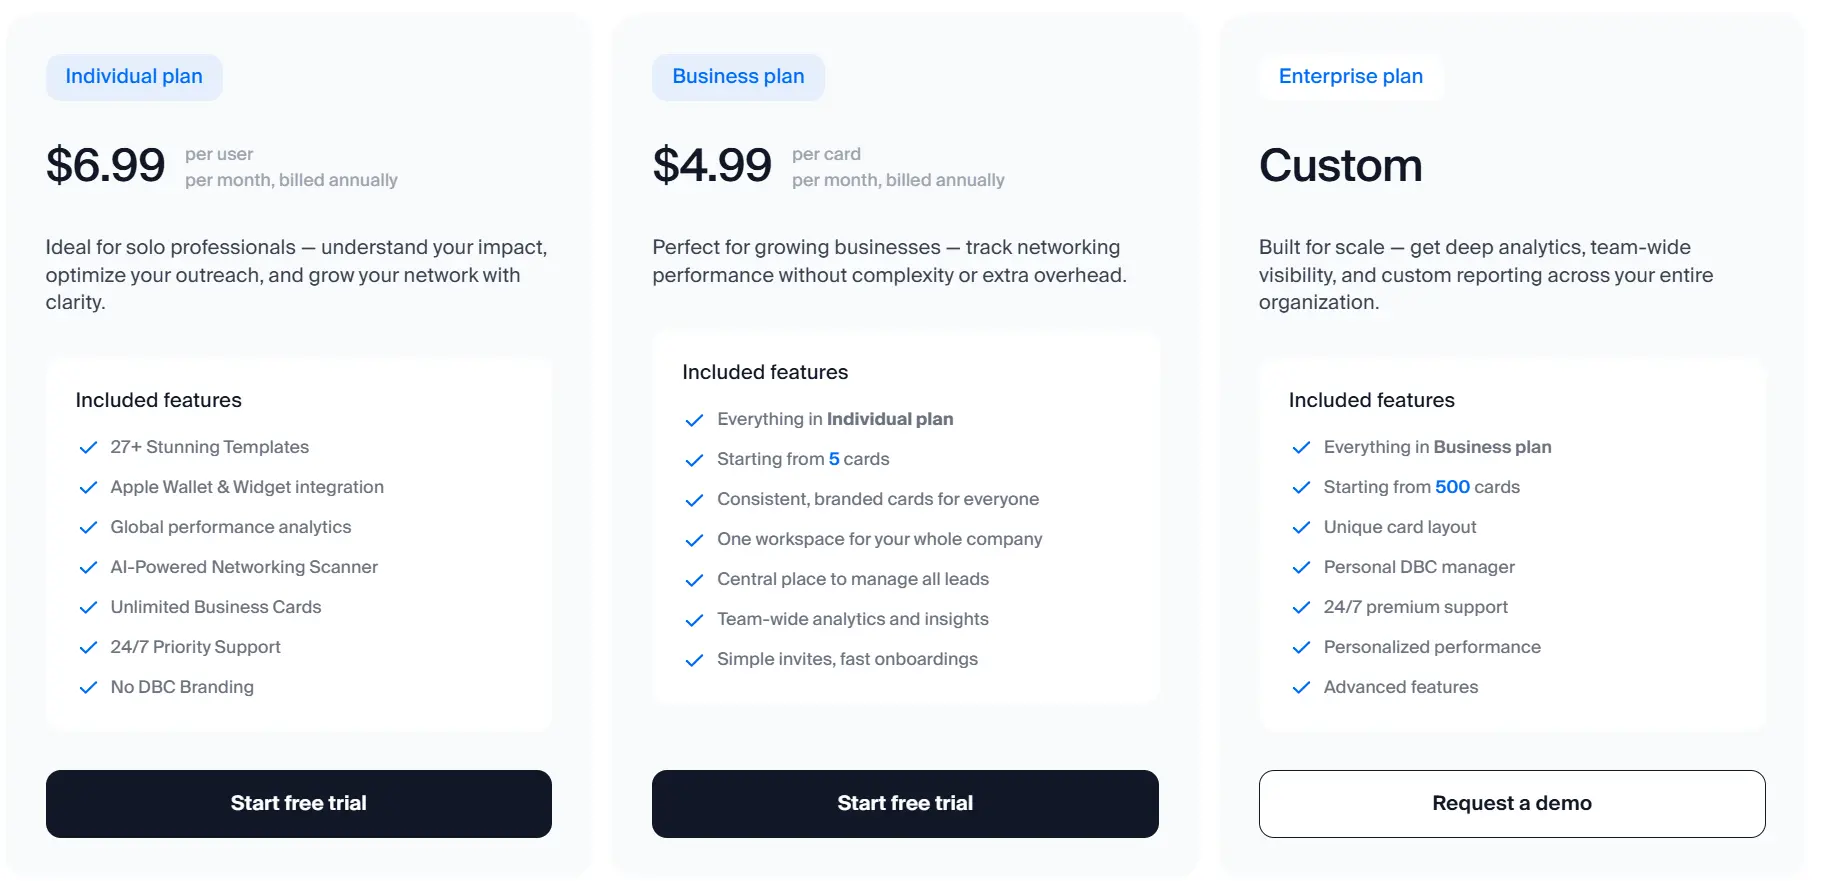Click the $6.99 price text

[x=106, y=165]
